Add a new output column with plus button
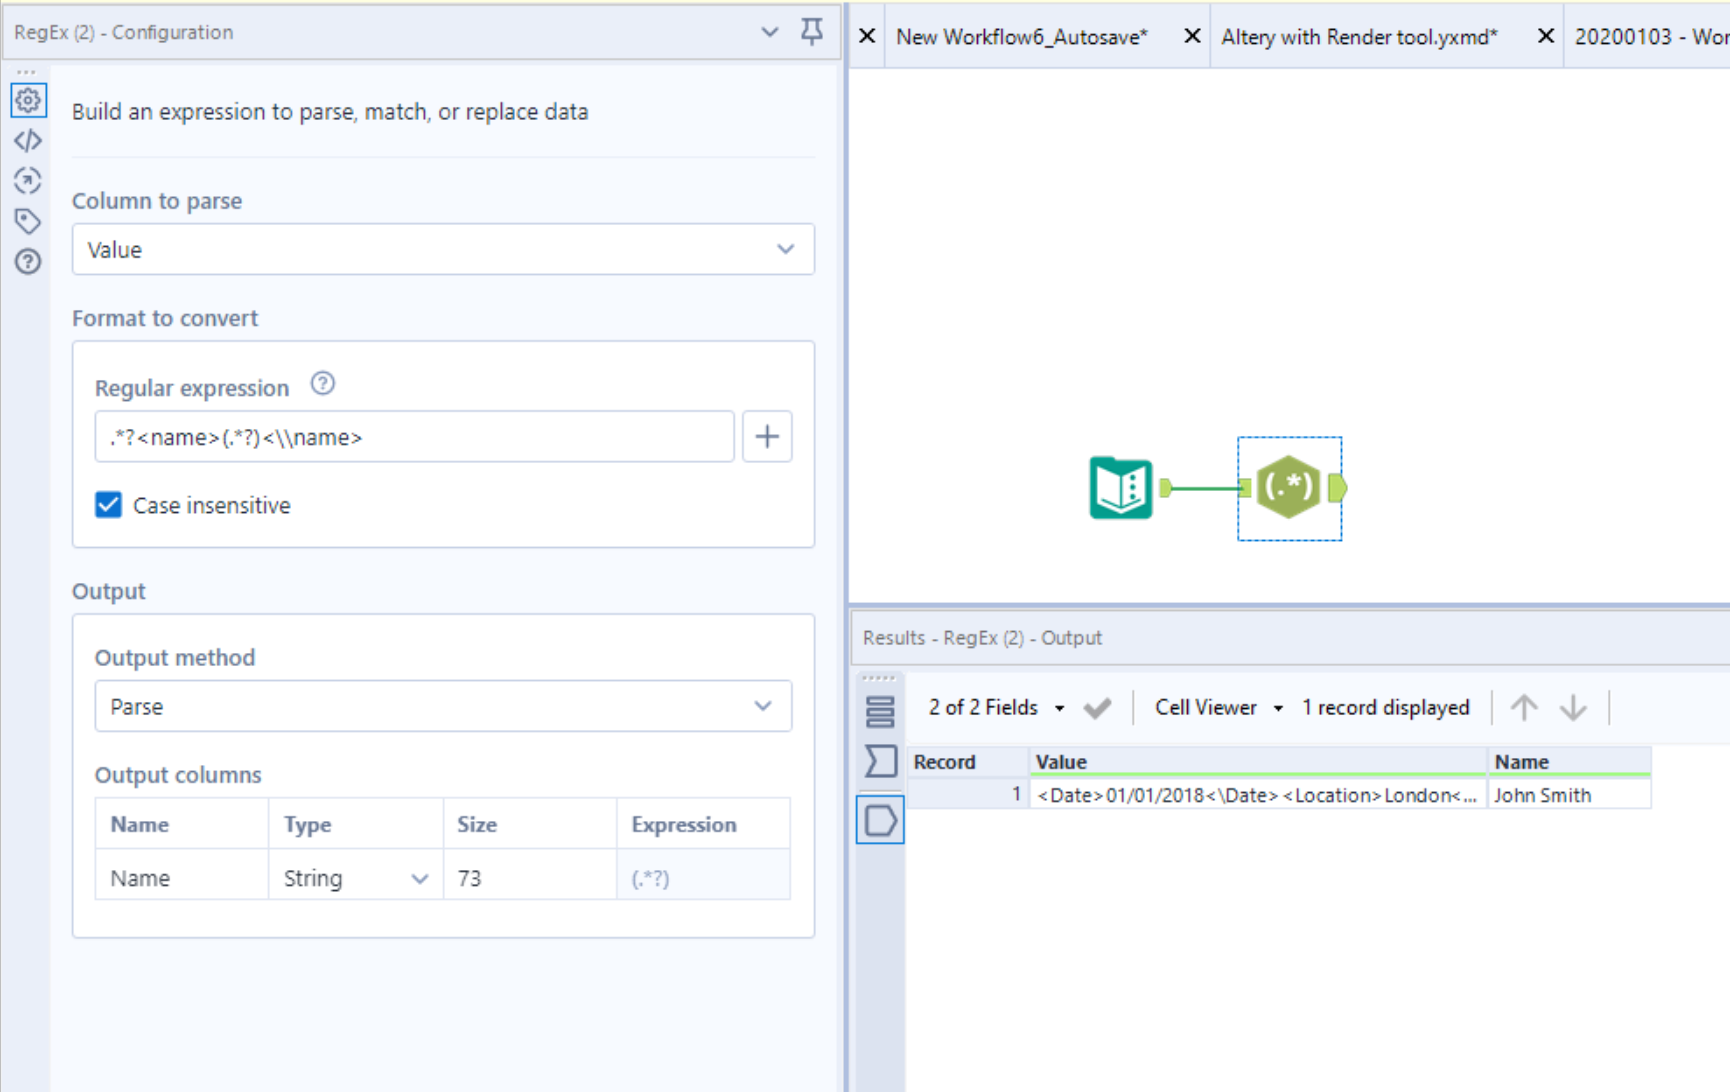This screenshot has width=1730, height=1092. pyautogui.click(x=767, y=436)
